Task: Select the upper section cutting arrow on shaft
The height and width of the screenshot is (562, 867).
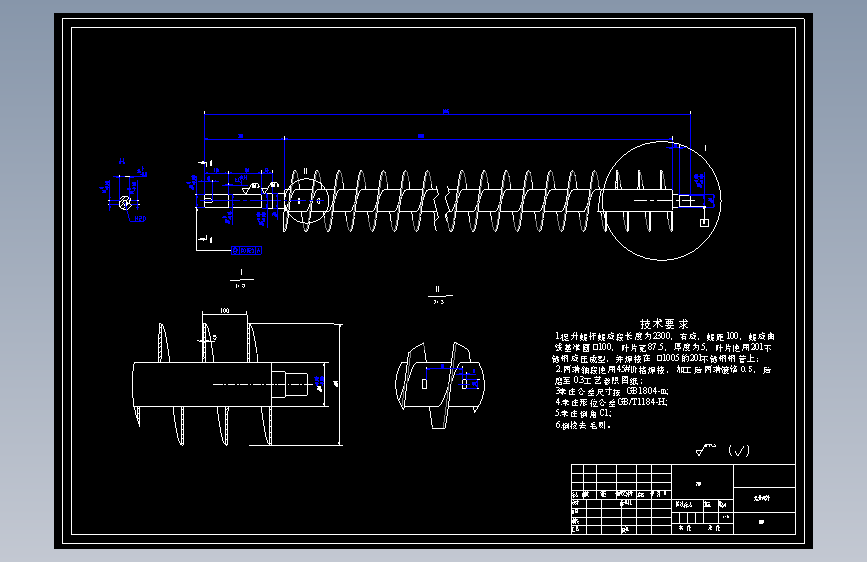Action: tap(205, 163)
